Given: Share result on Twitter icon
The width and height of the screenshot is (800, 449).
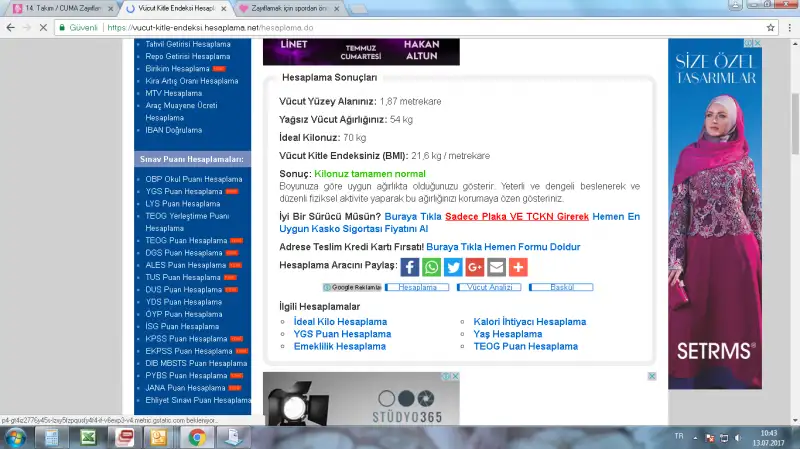Looking at the screenshot, I should (x=453, y=267).
